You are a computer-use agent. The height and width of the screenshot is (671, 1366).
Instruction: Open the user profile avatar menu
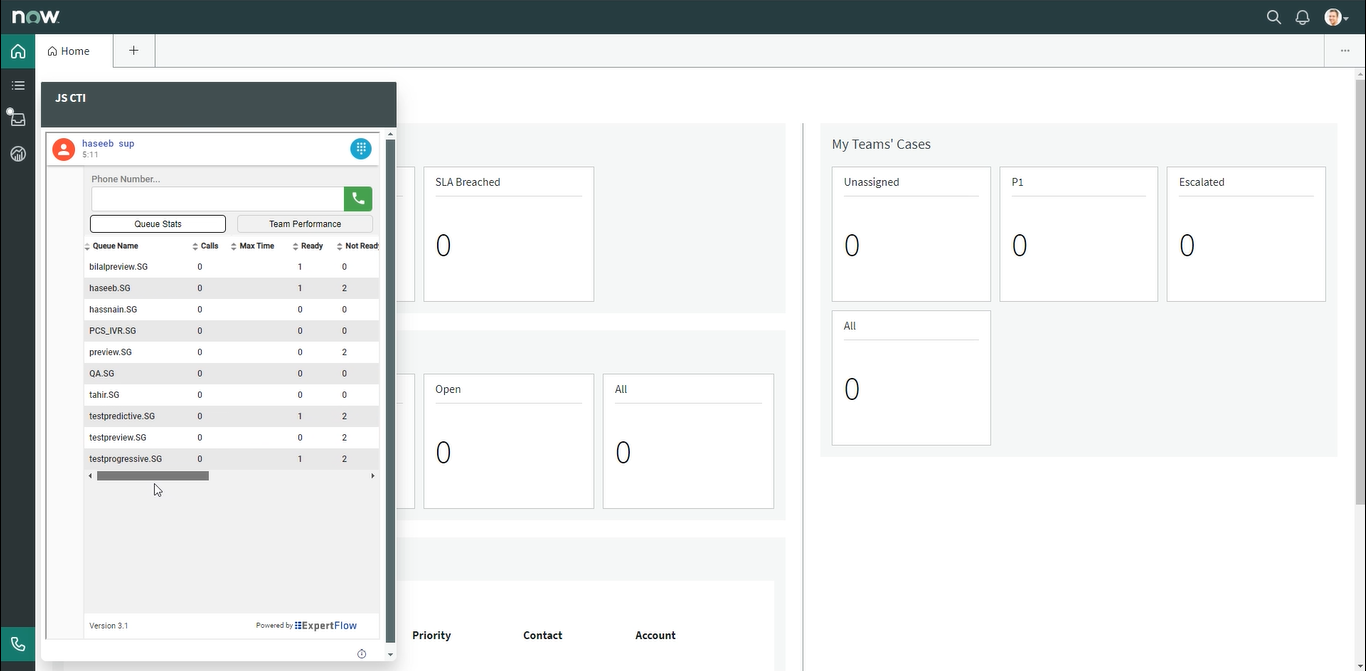(1334, 17)
